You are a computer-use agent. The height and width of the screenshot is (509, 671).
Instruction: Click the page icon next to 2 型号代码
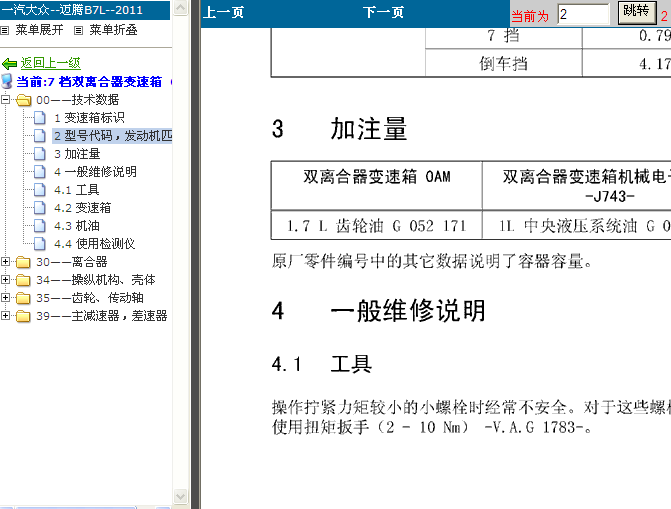[39, 136]
